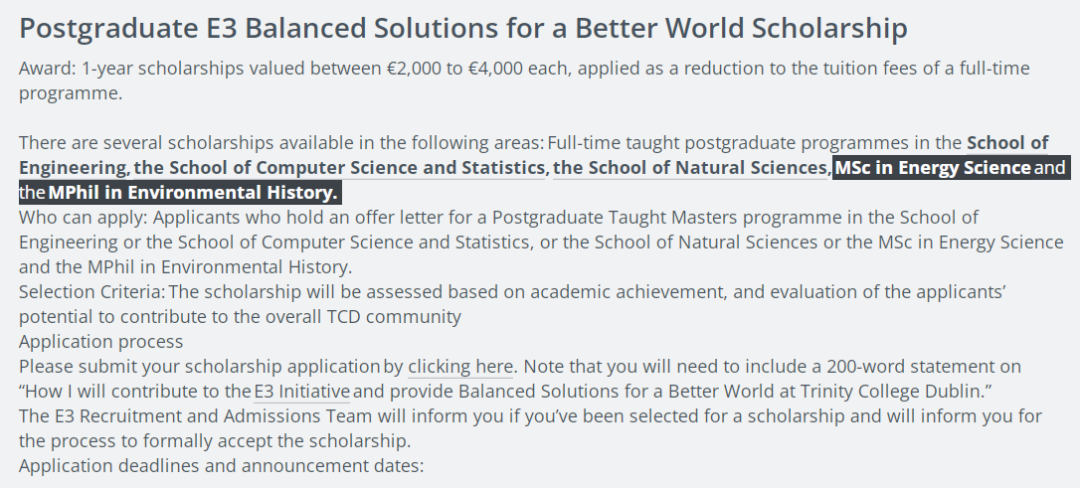Click the "Who can apply" paragraph text
1080x488 pixels.
(x=541, y=242)
